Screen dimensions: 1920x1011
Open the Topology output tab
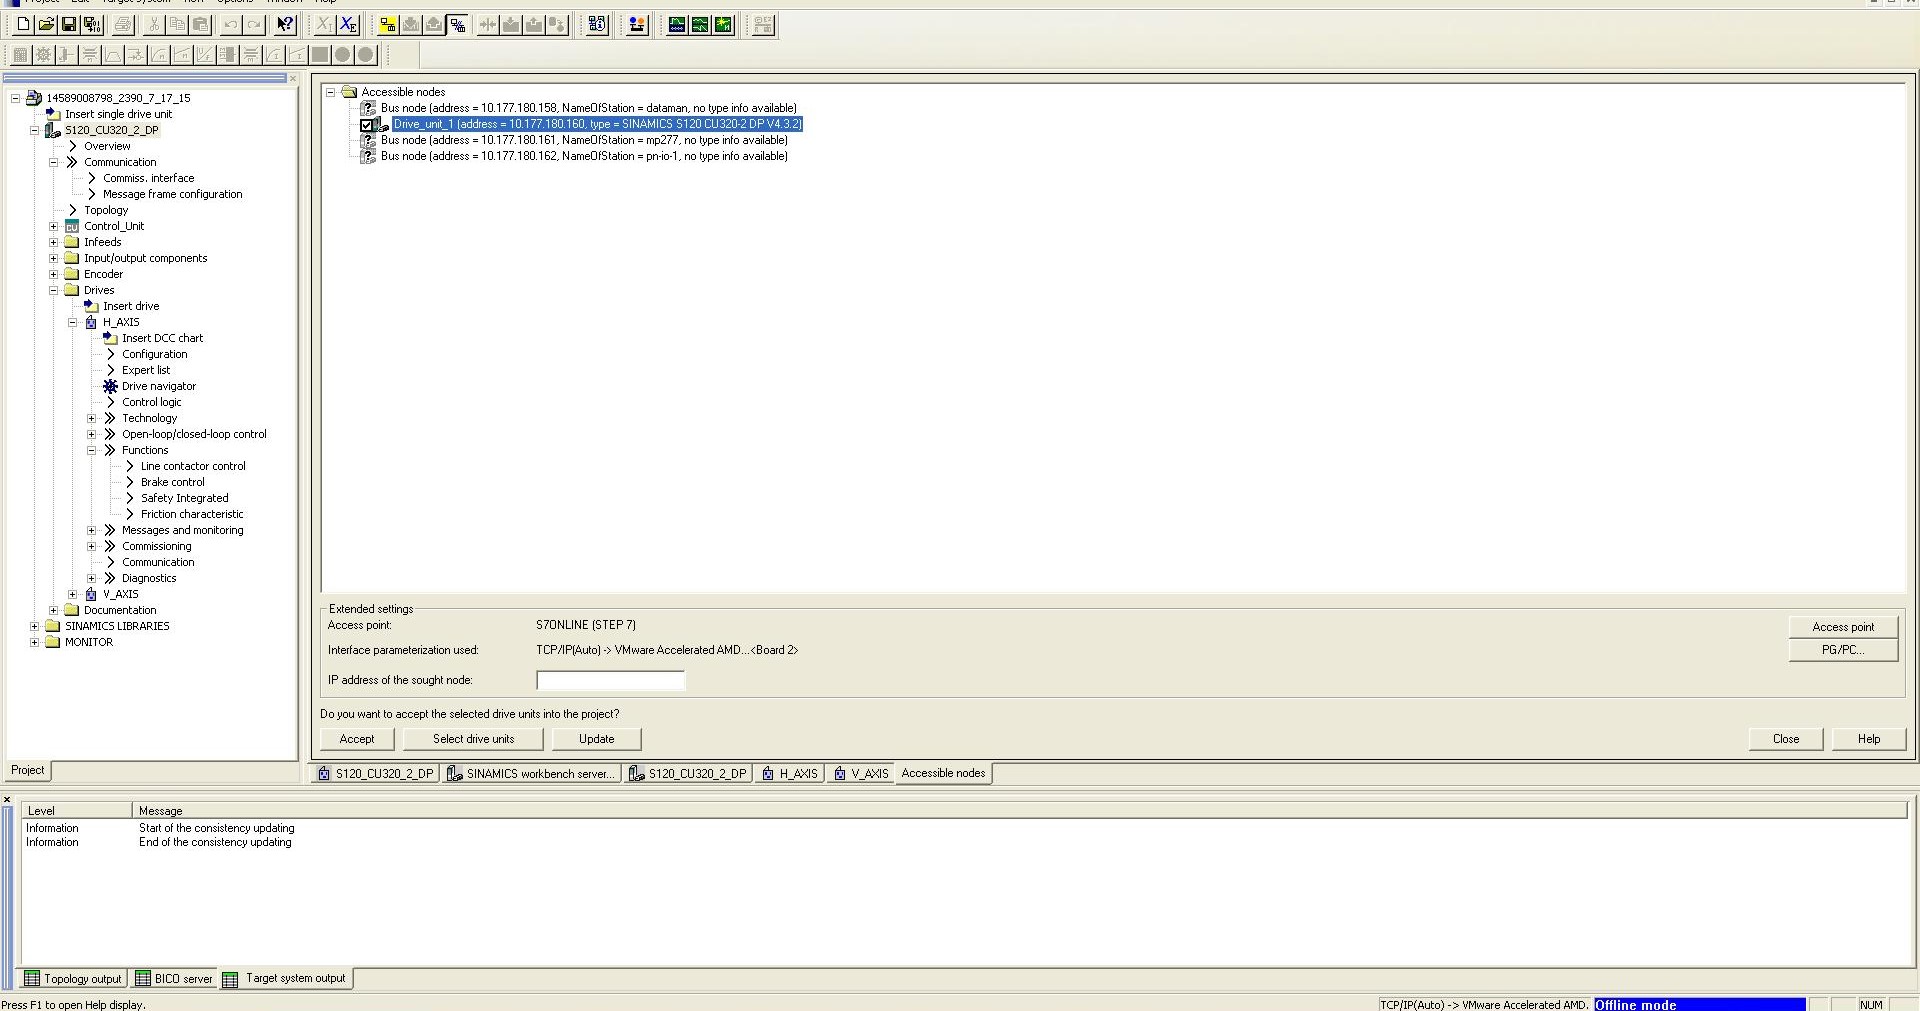pos(73,979)
